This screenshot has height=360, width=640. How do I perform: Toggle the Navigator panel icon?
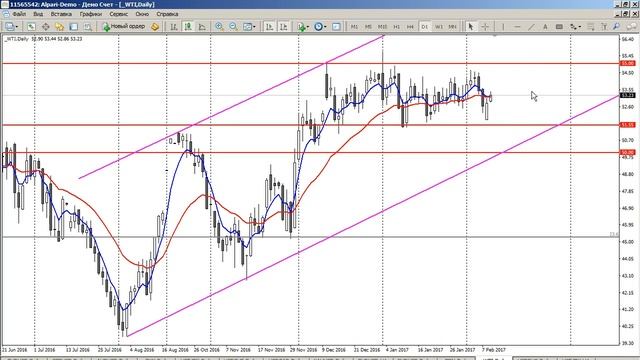point(60,27)
